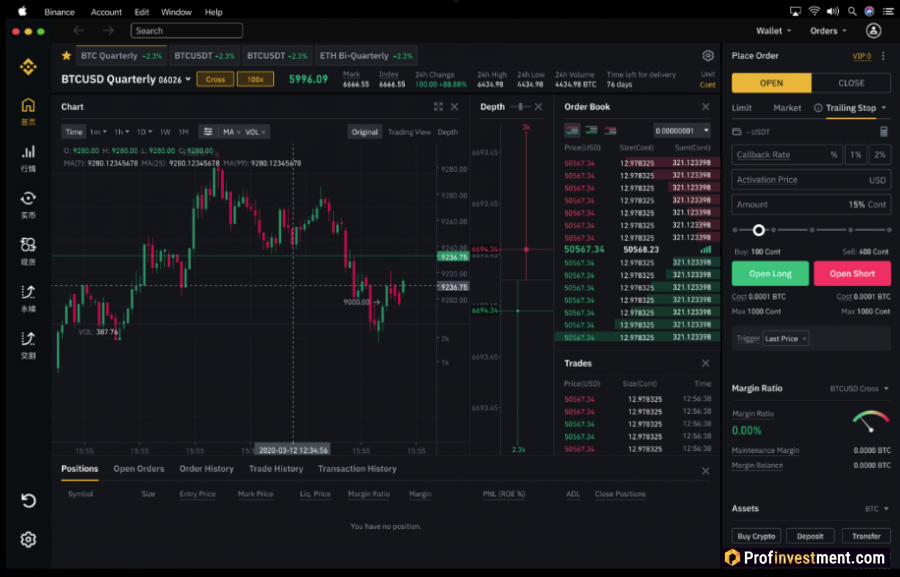Click the Trailing Stop info icon
This screenshot has height=577, width=900.
pos(818,108)
